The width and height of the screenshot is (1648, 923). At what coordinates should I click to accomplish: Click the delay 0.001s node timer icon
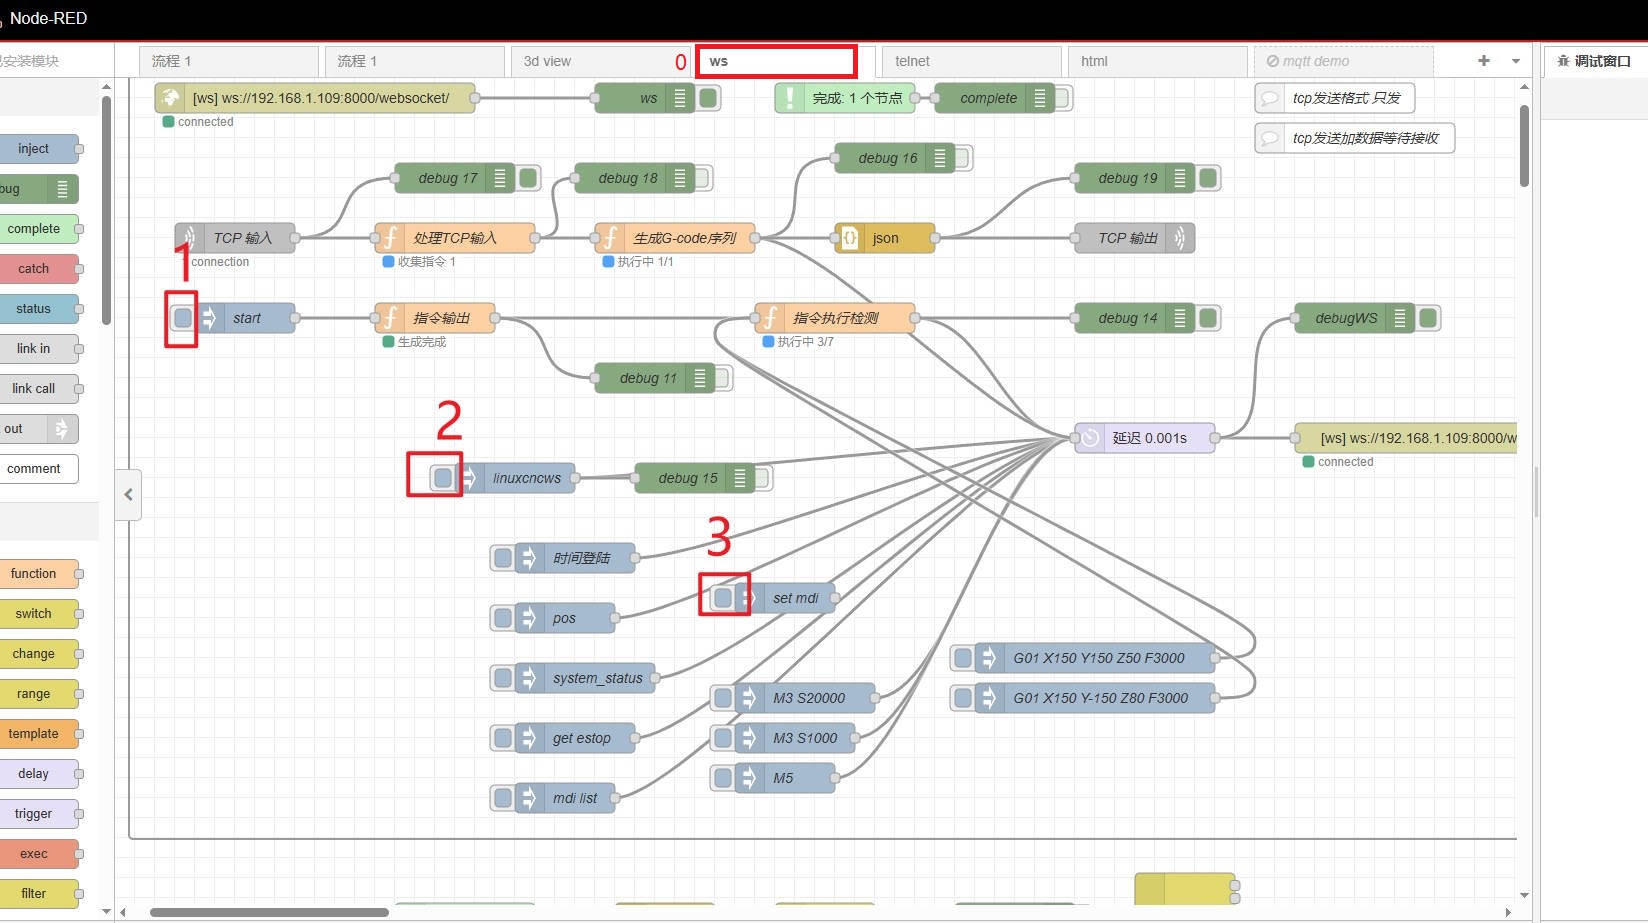click(1090, 438)
